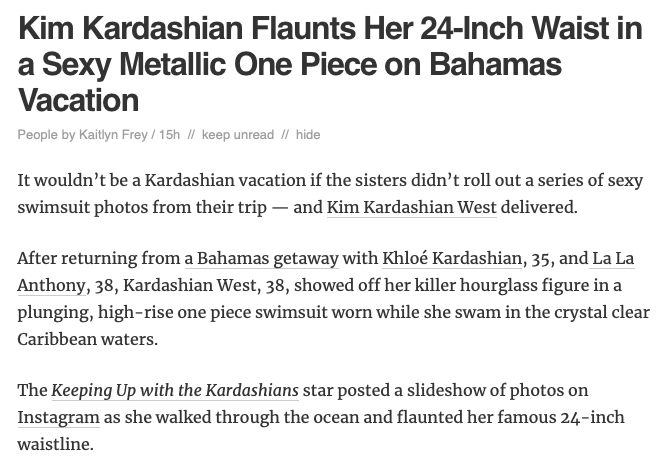Hide this article using hide link
The width and height of the screenshot is (666, 468).
(x=308, y=135)
